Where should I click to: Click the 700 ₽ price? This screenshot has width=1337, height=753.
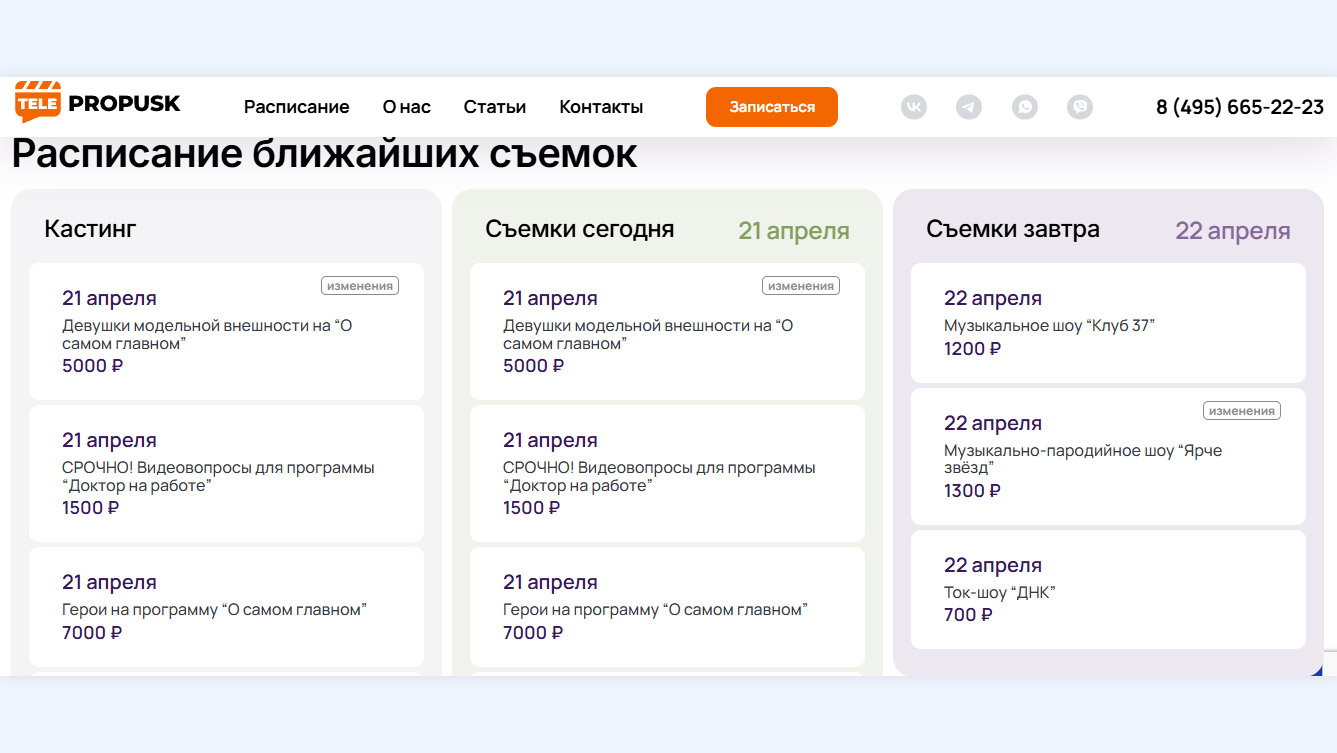(x=968, y=615)
